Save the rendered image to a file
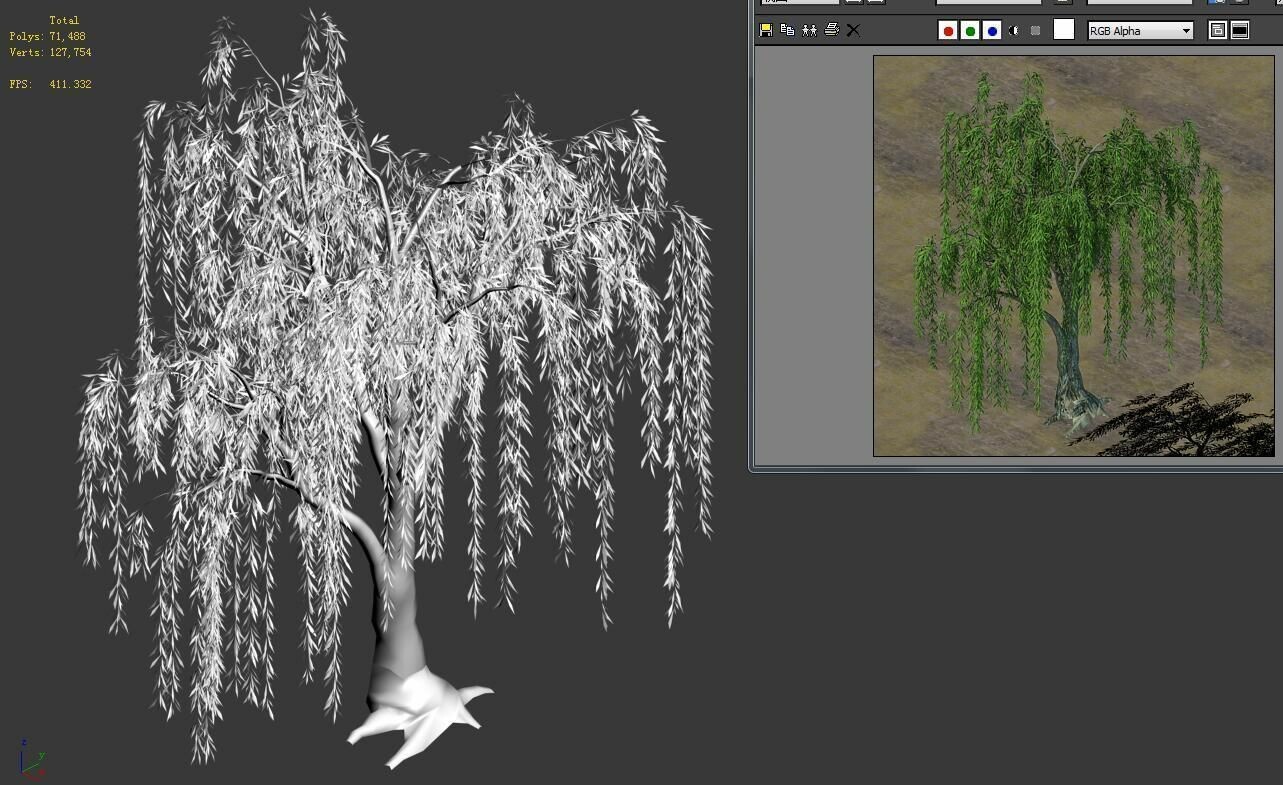The width and height of the screenshot is (1283, 785). click(x=765, y=30)
